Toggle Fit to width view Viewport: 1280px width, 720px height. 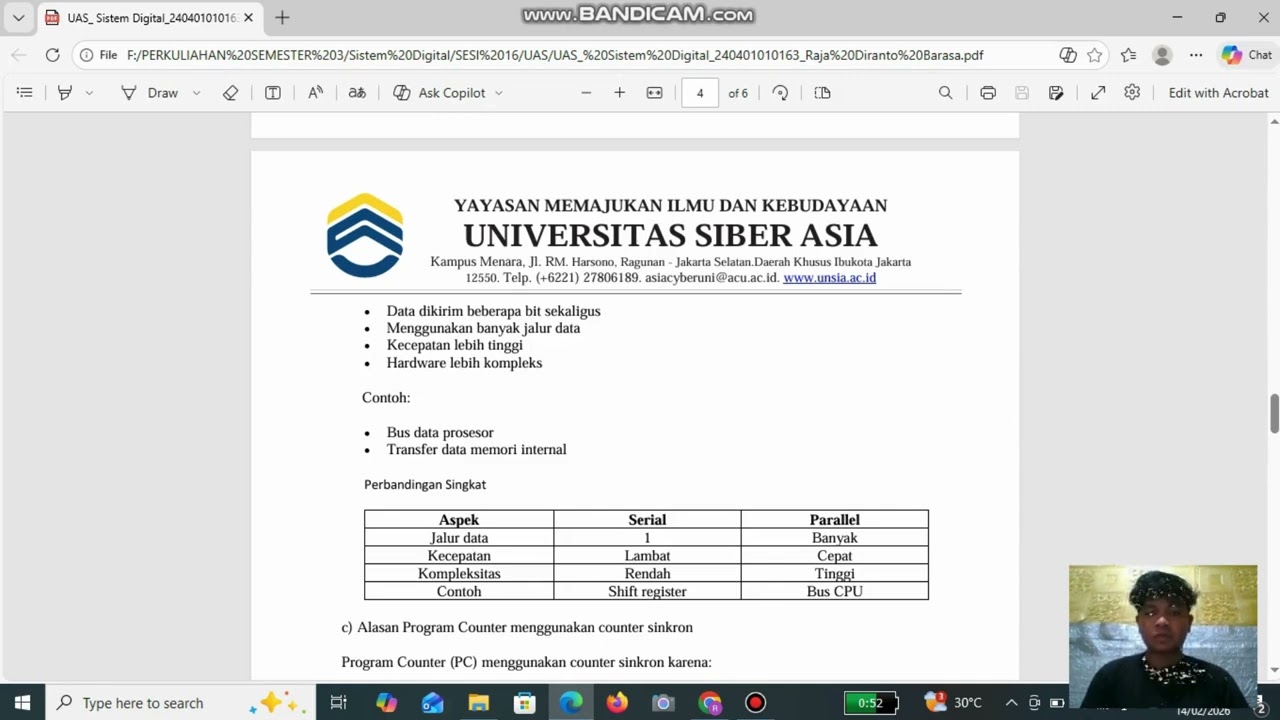point(654,93)
